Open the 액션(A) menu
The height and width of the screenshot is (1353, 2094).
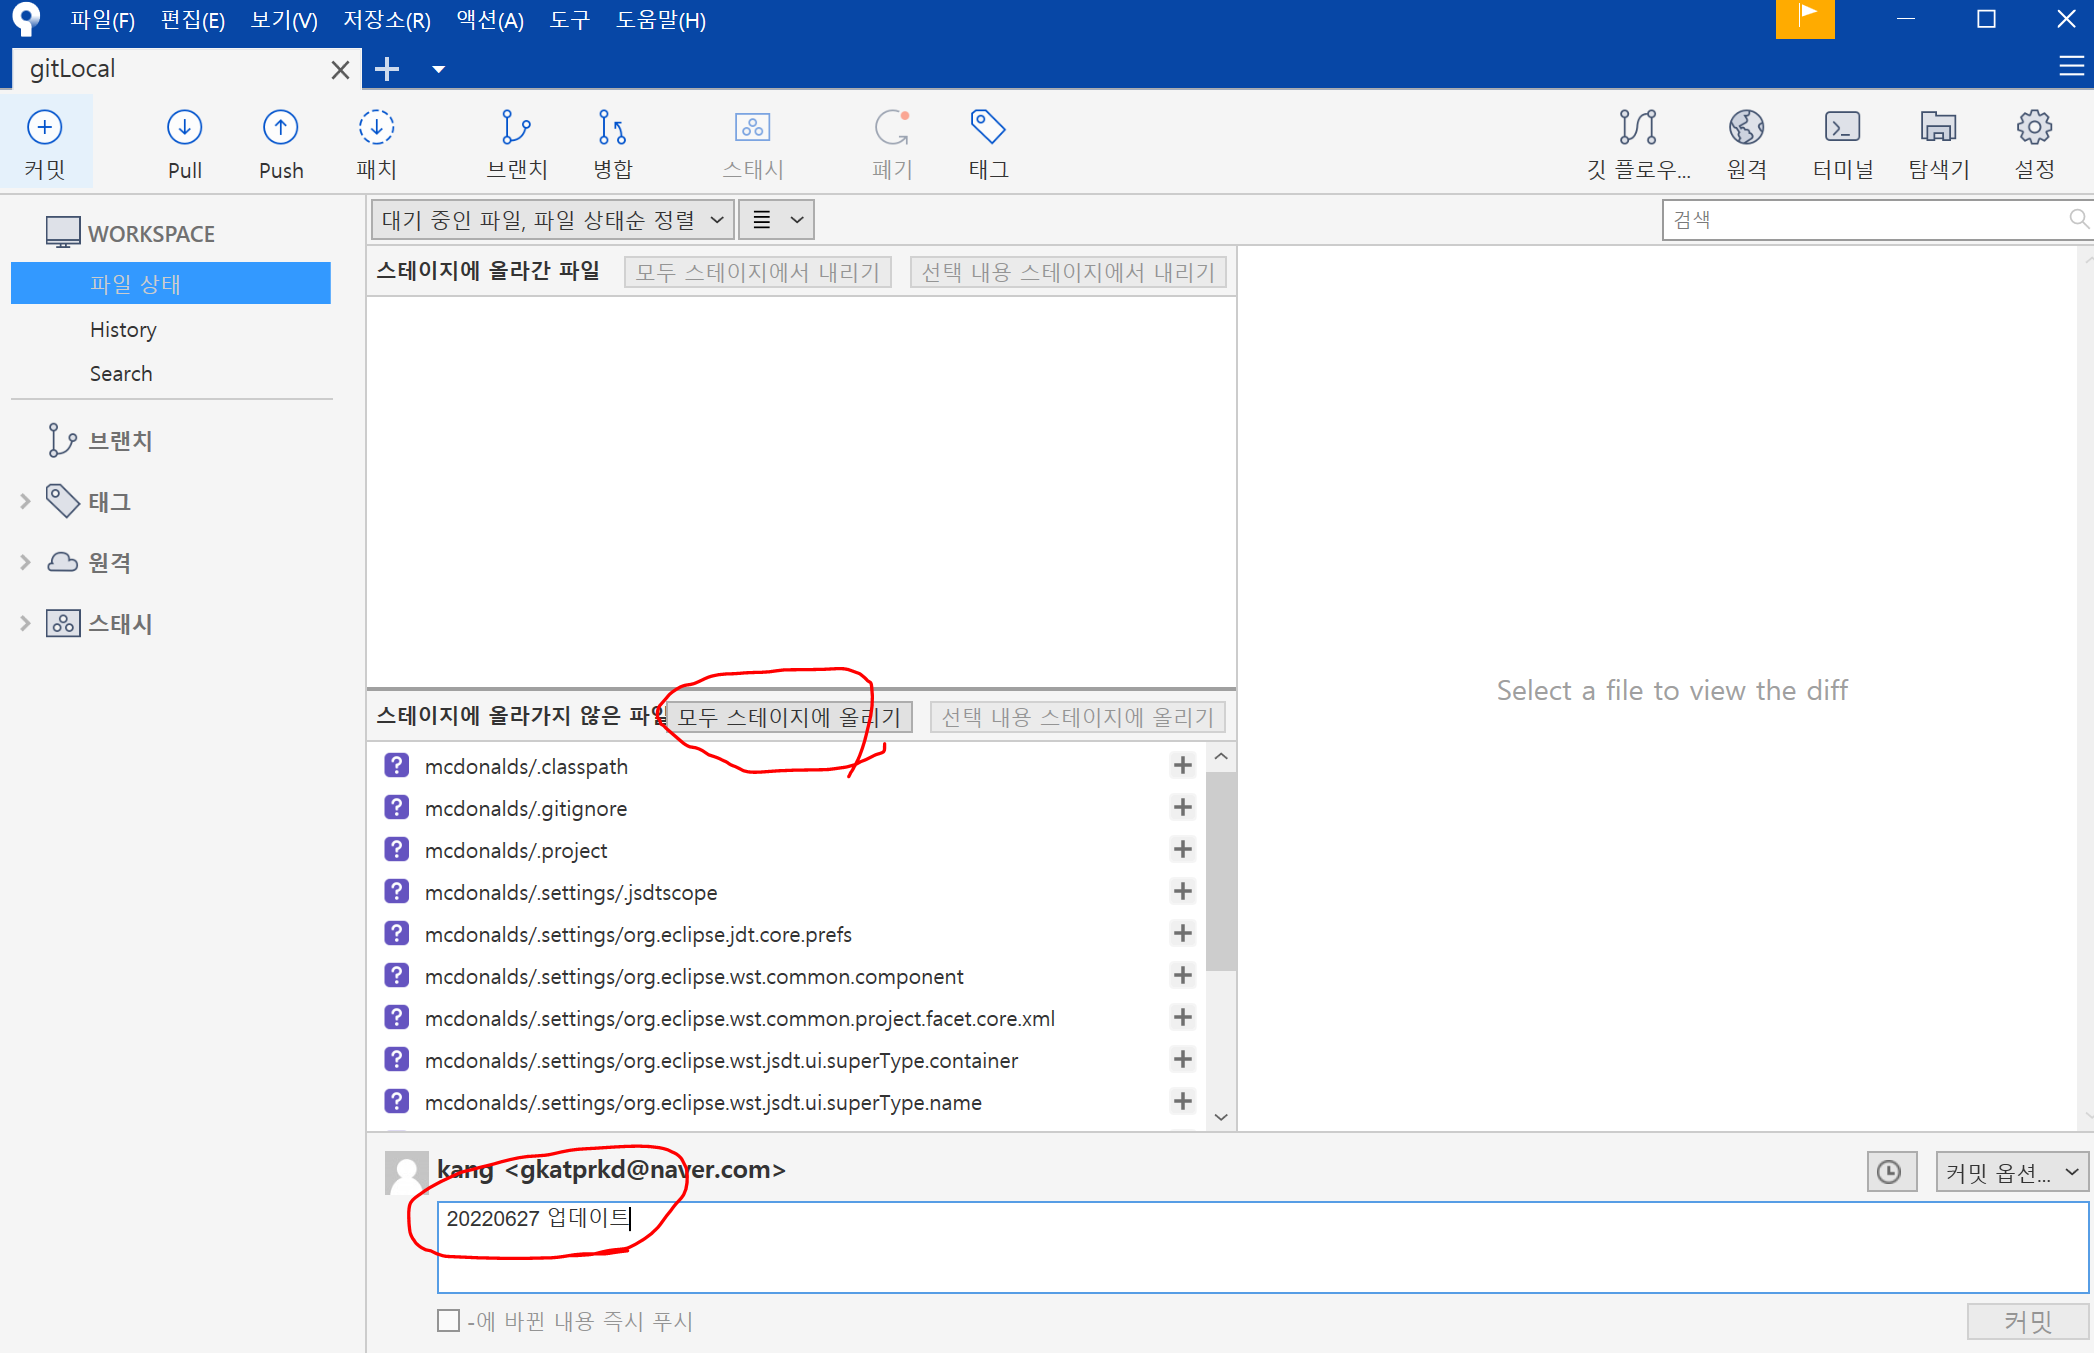coord(490,20)
